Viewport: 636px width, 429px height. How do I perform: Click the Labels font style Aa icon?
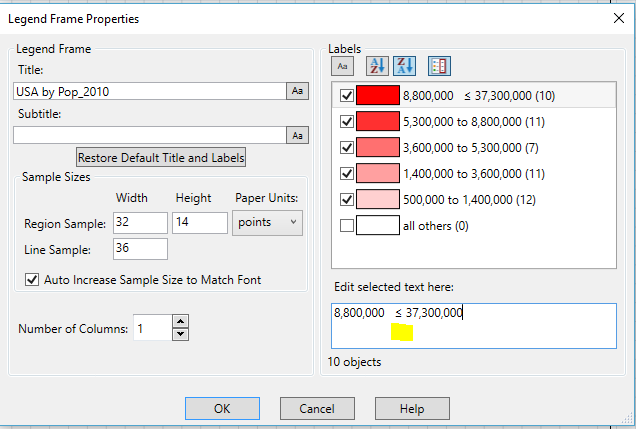[342, 66]
